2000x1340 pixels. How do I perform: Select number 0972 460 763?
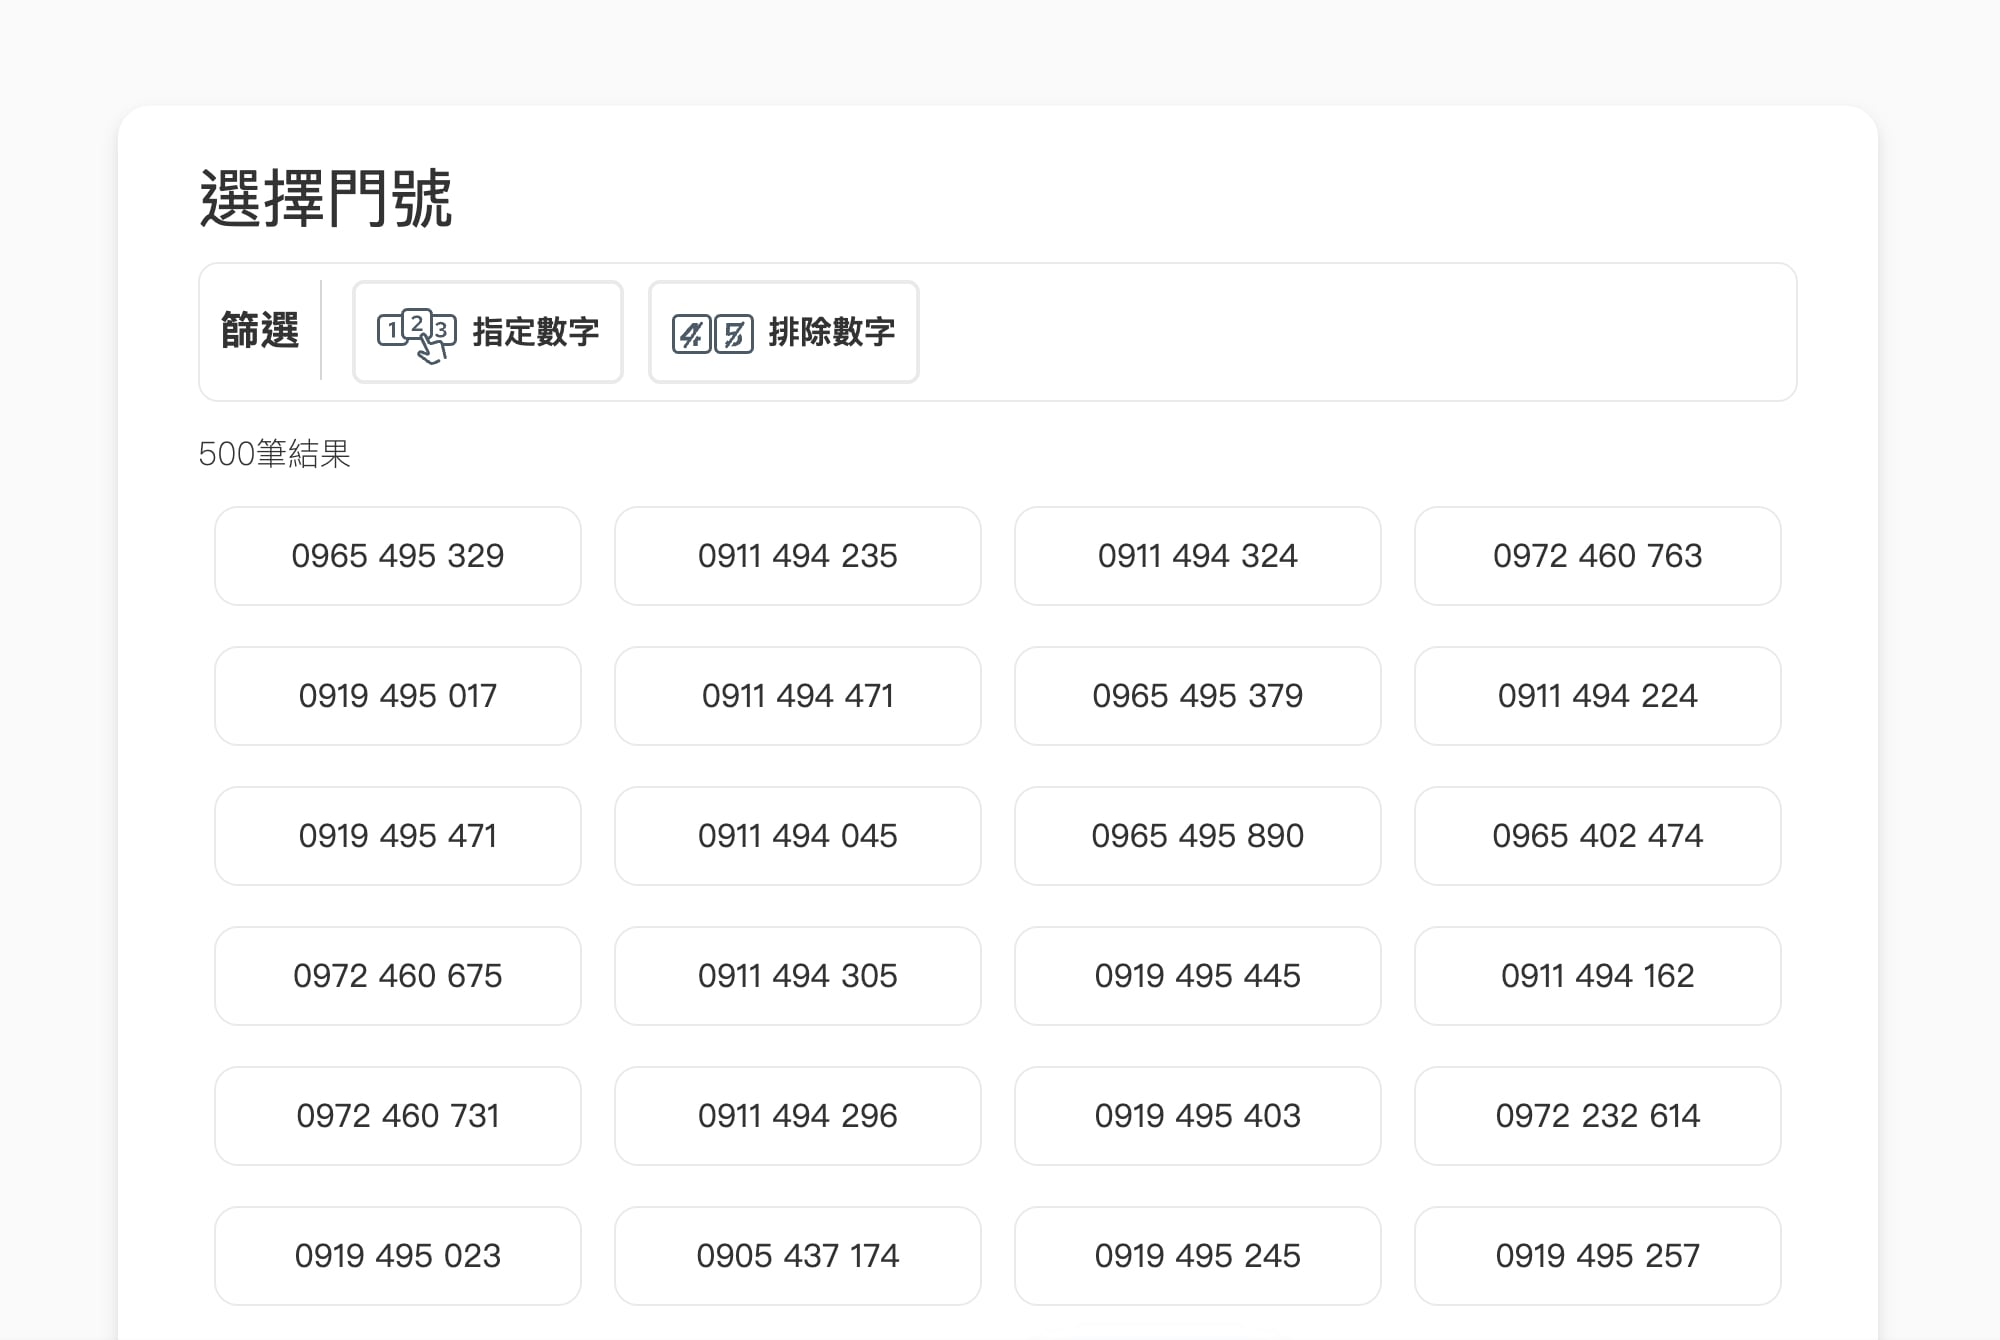point(1598,556)
